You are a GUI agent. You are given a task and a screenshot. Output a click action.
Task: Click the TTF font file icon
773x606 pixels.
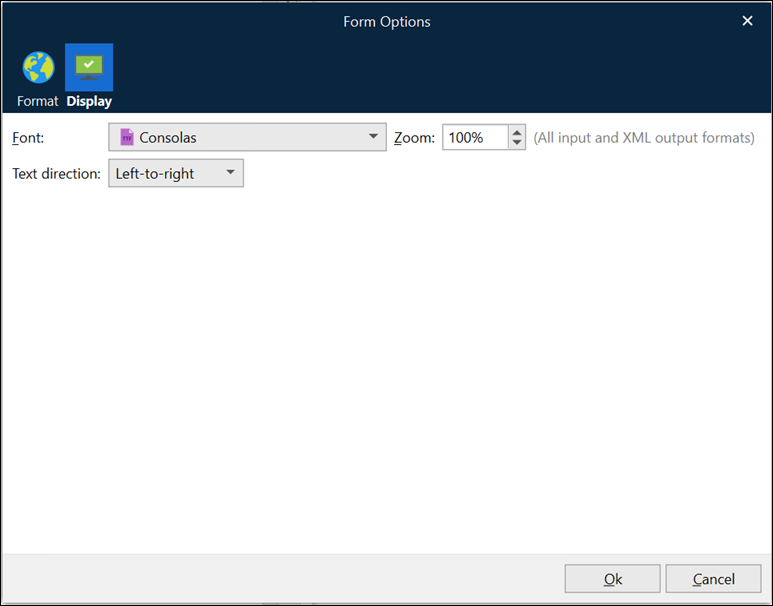tap(127, 137)
